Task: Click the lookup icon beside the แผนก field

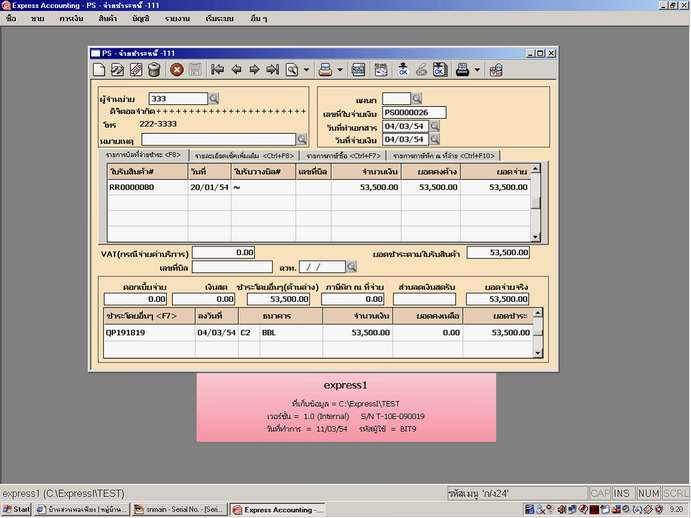Action: pyautogui.click(x=417, y=99)
